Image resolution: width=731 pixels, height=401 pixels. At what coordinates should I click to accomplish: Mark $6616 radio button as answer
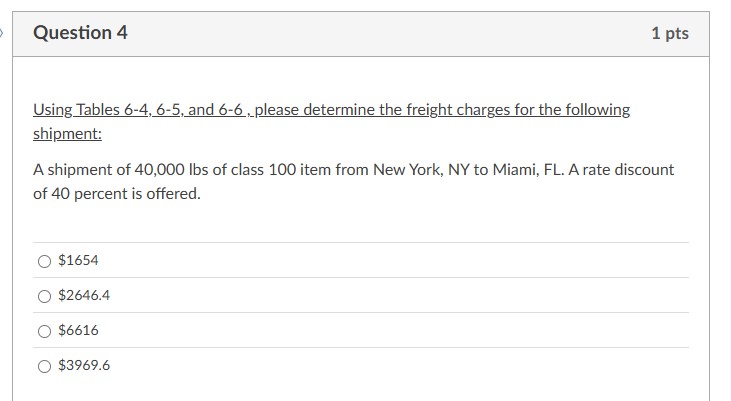point(44,331)
